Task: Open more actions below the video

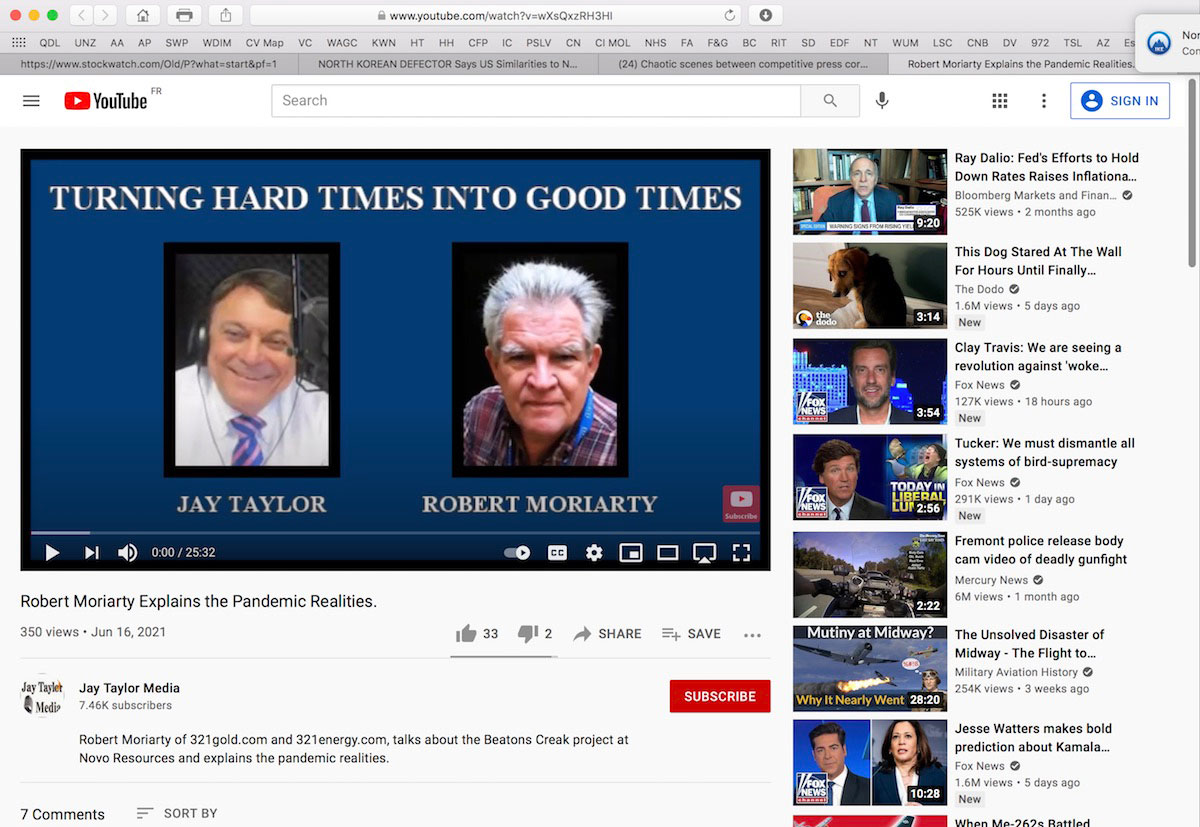Action: pyautogui.click(x=753, y=634)
